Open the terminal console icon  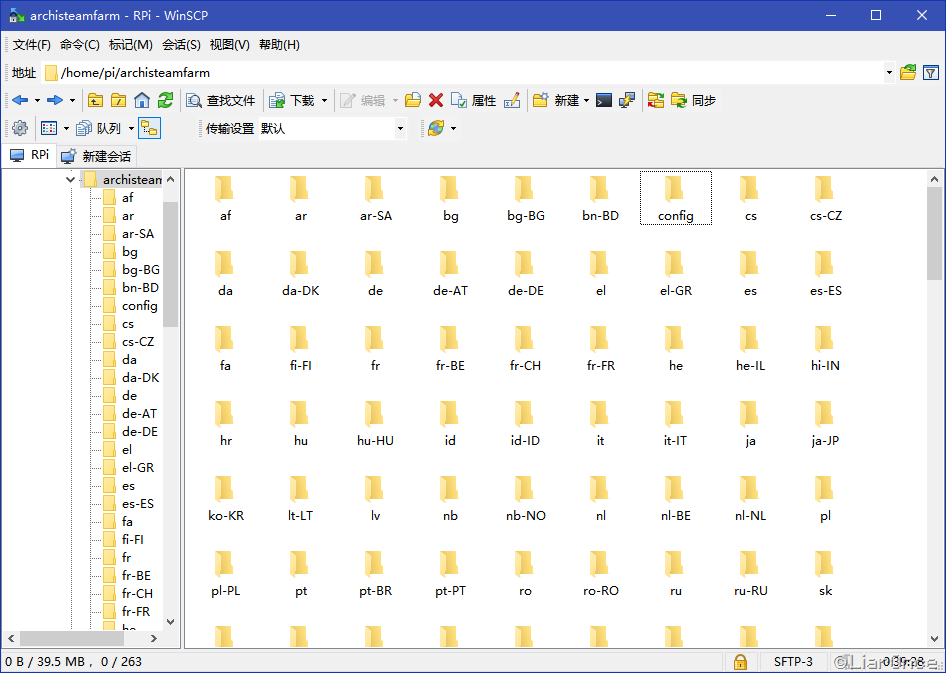point(604,100)
